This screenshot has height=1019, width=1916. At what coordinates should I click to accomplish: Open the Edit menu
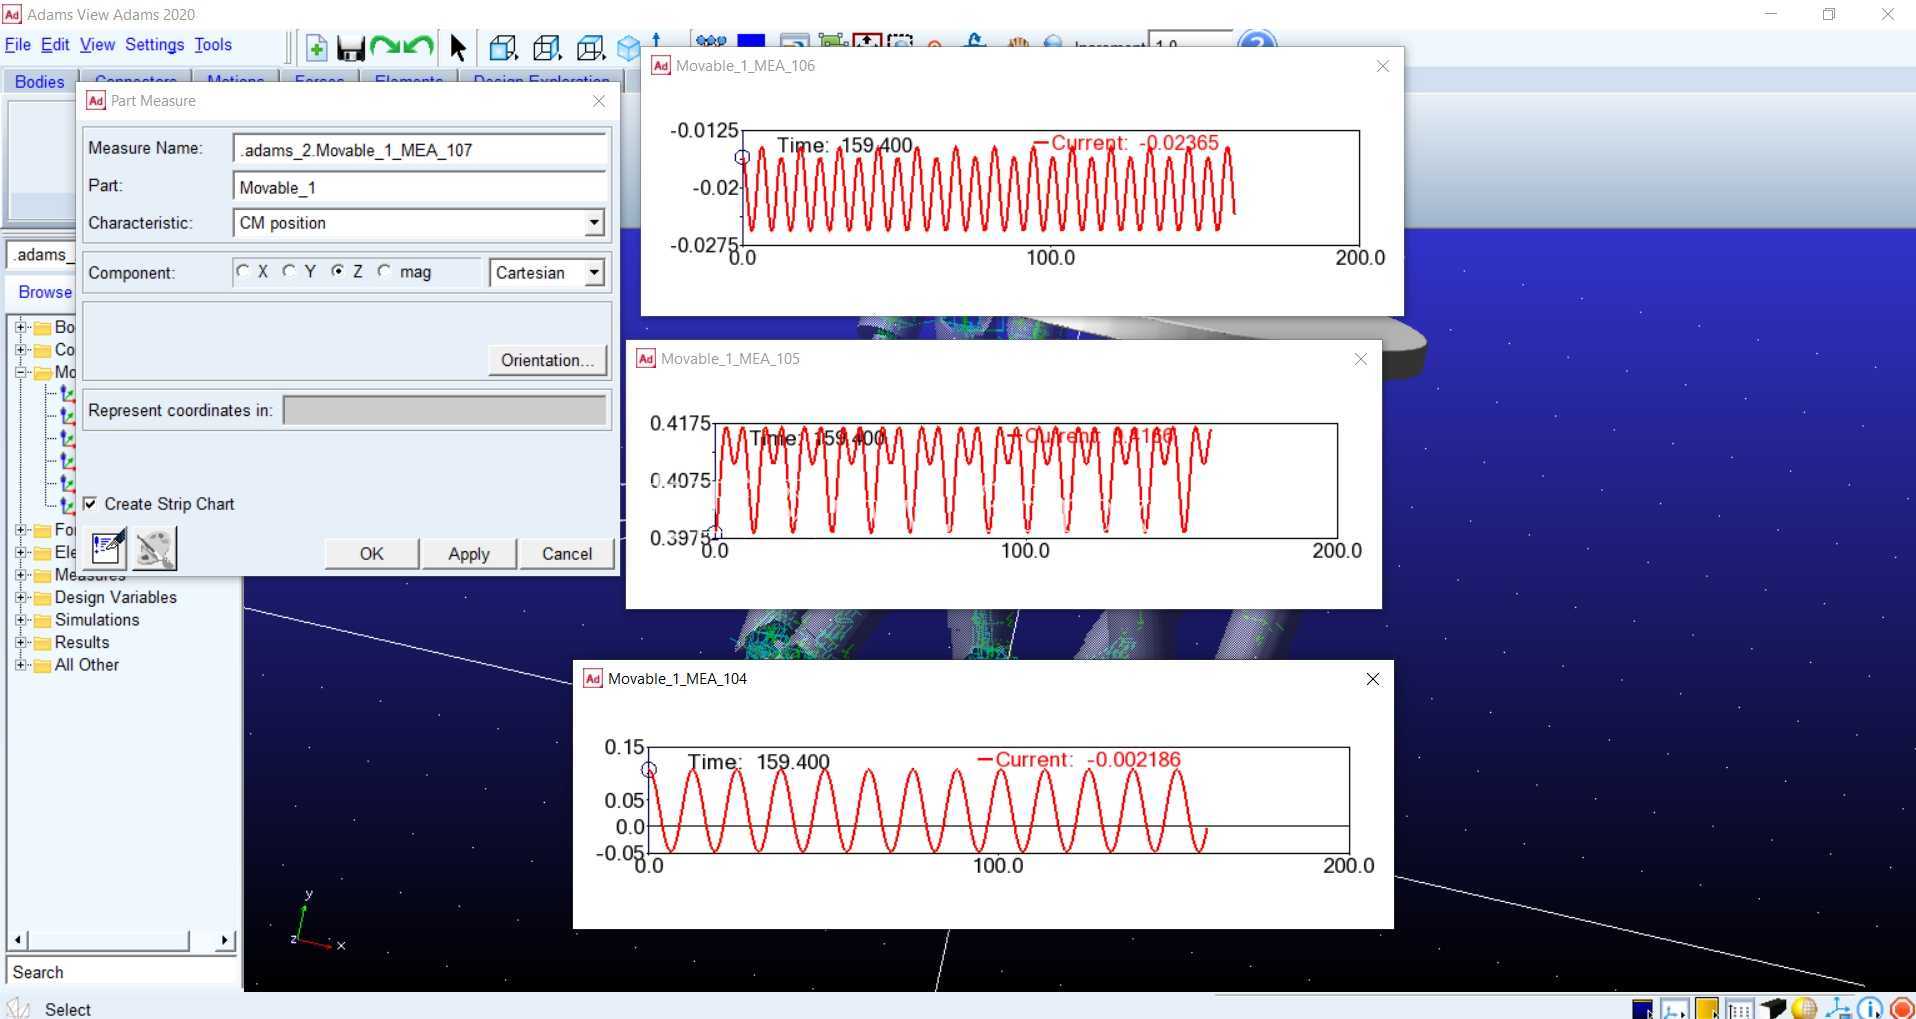click(x=55, y=45)
